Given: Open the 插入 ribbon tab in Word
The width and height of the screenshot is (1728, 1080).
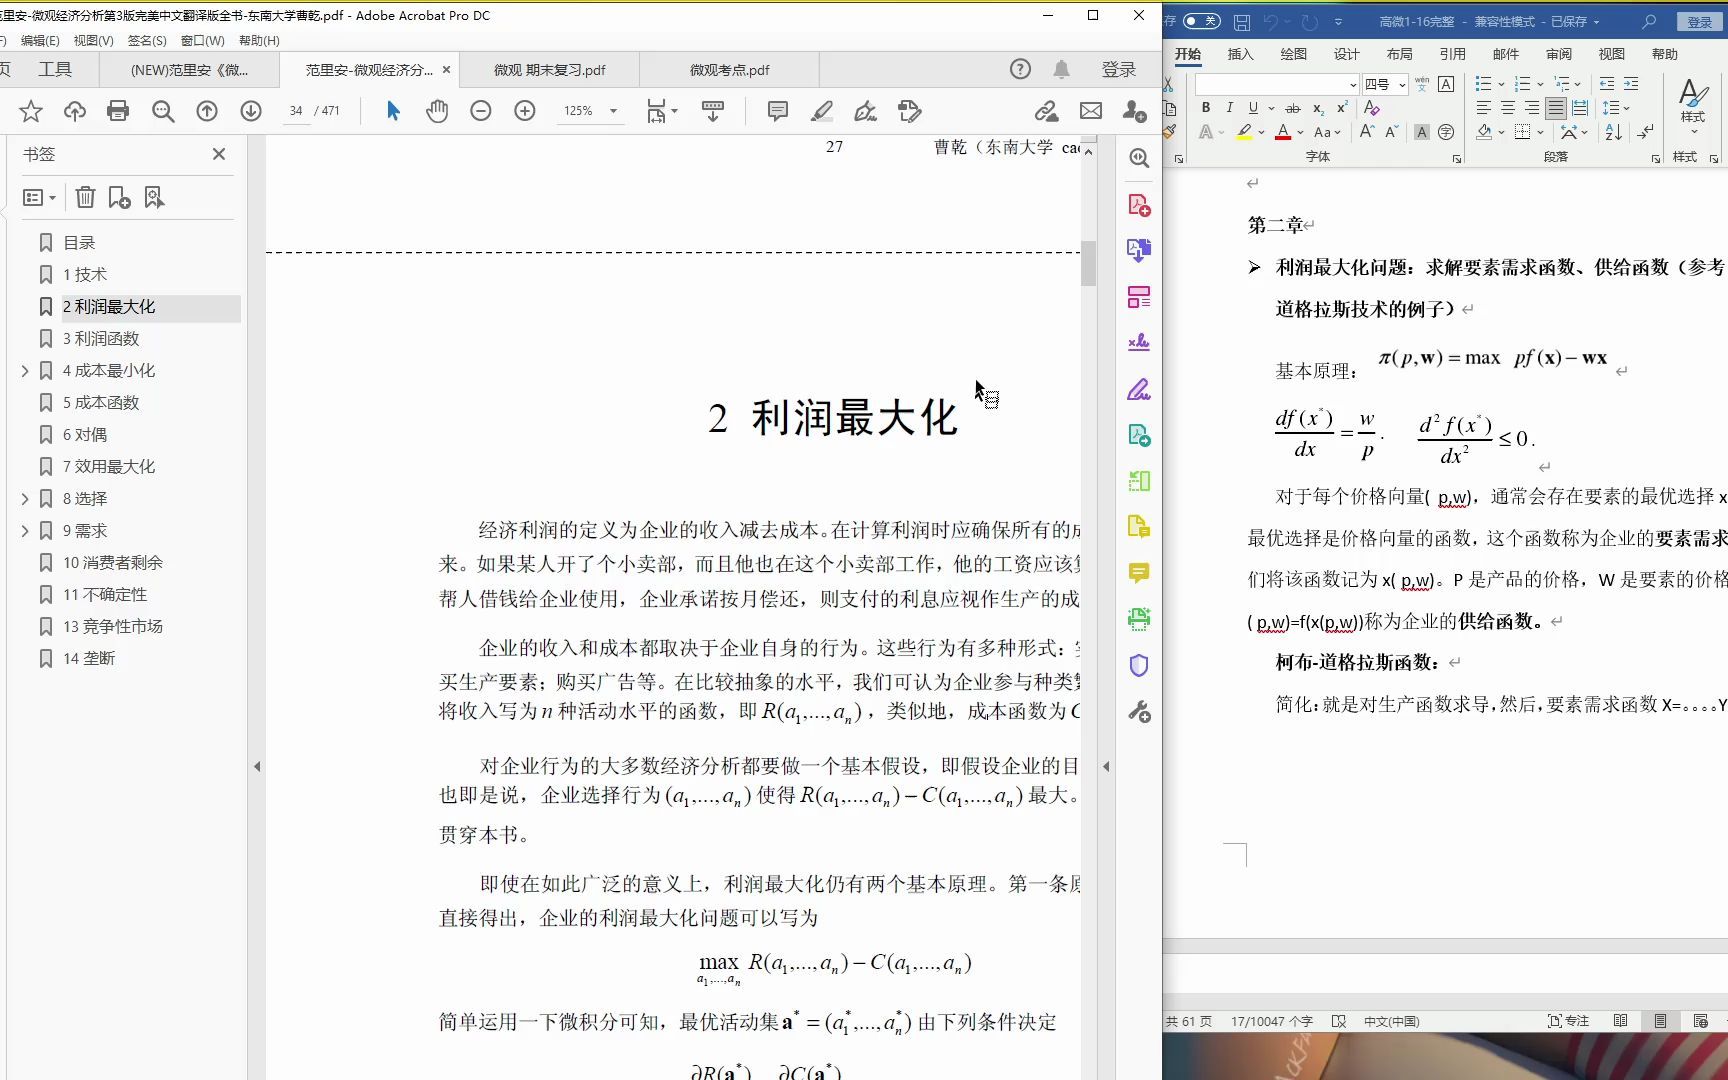Looking at the screenshot, I should pos(1240,54).
